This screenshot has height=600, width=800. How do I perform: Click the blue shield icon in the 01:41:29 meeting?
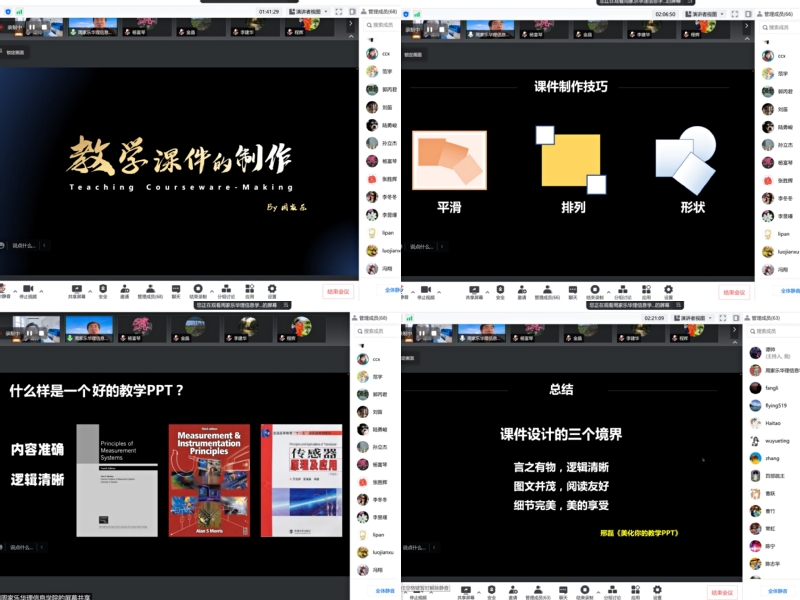click(x=8, y=11)
